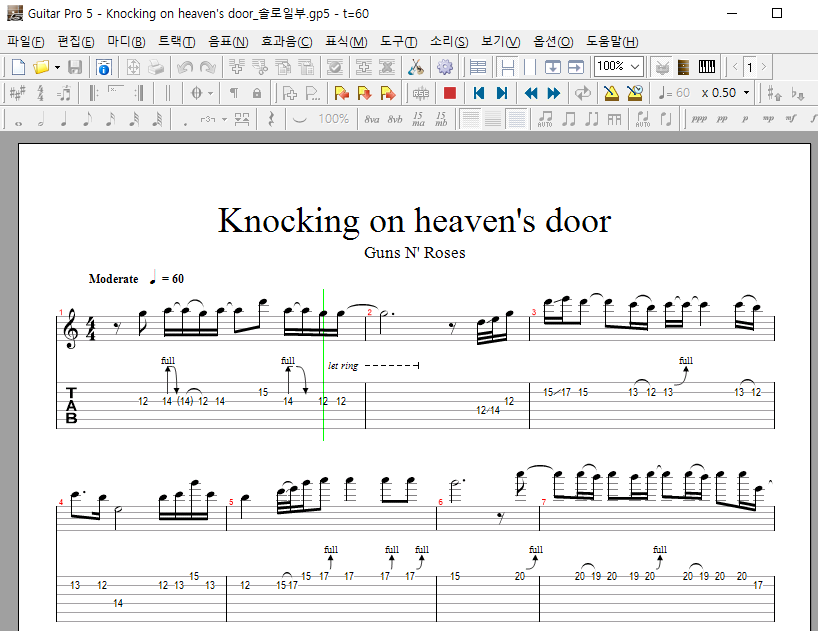Viewport: 818px width, 631px height.
Task: Toggle the metronome
Action: point(611,93)
